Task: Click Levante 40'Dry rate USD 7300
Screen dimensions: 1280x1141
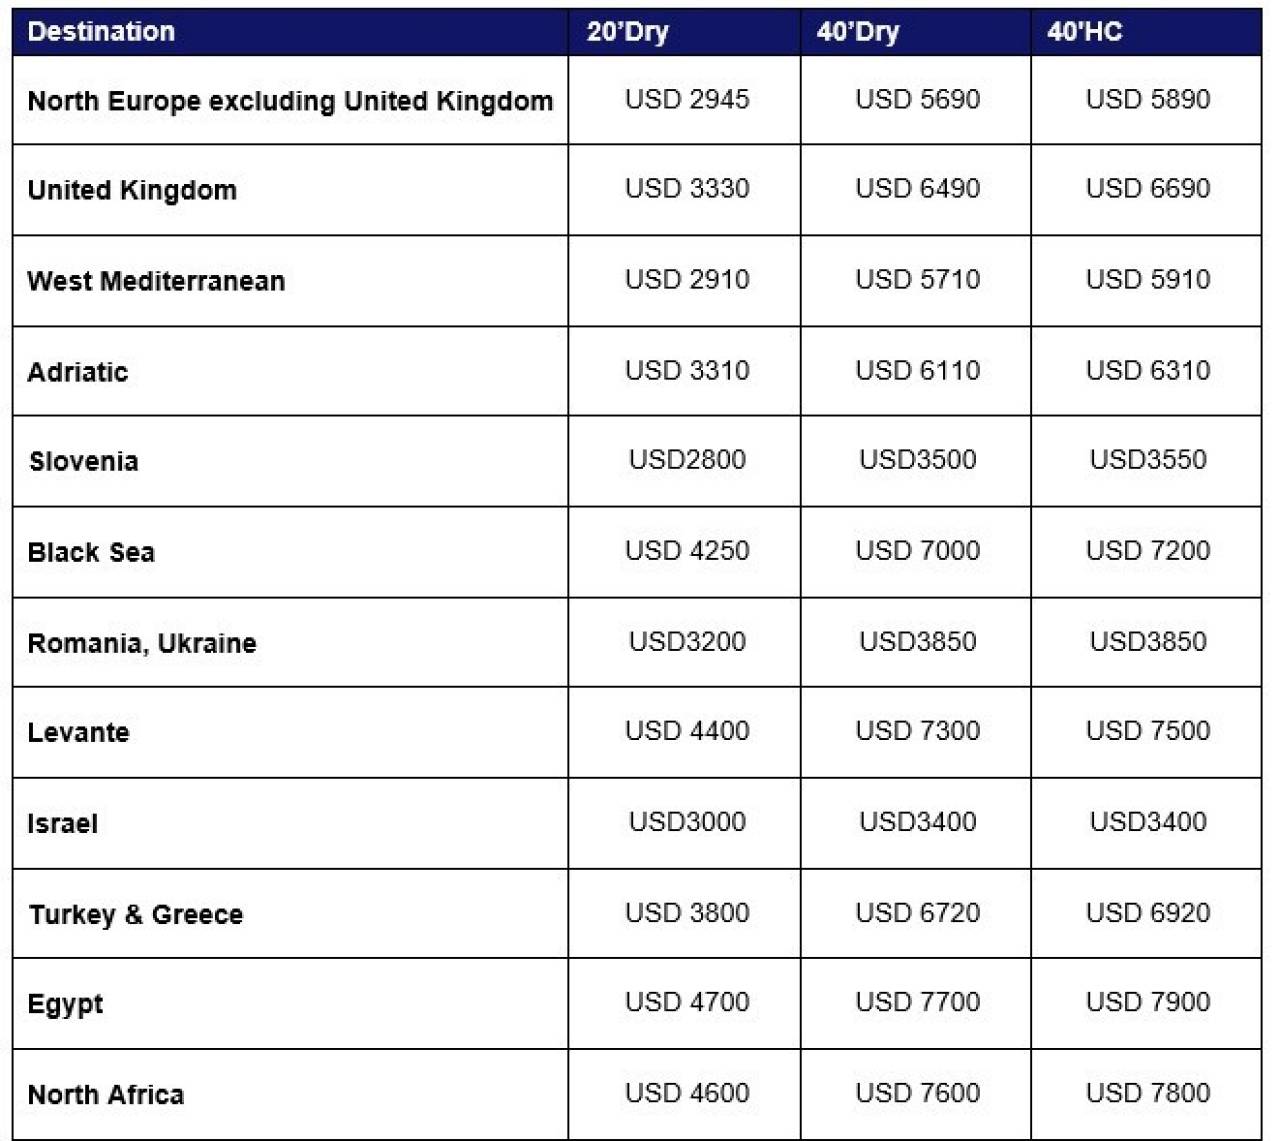Action: (x=918, y=730)
